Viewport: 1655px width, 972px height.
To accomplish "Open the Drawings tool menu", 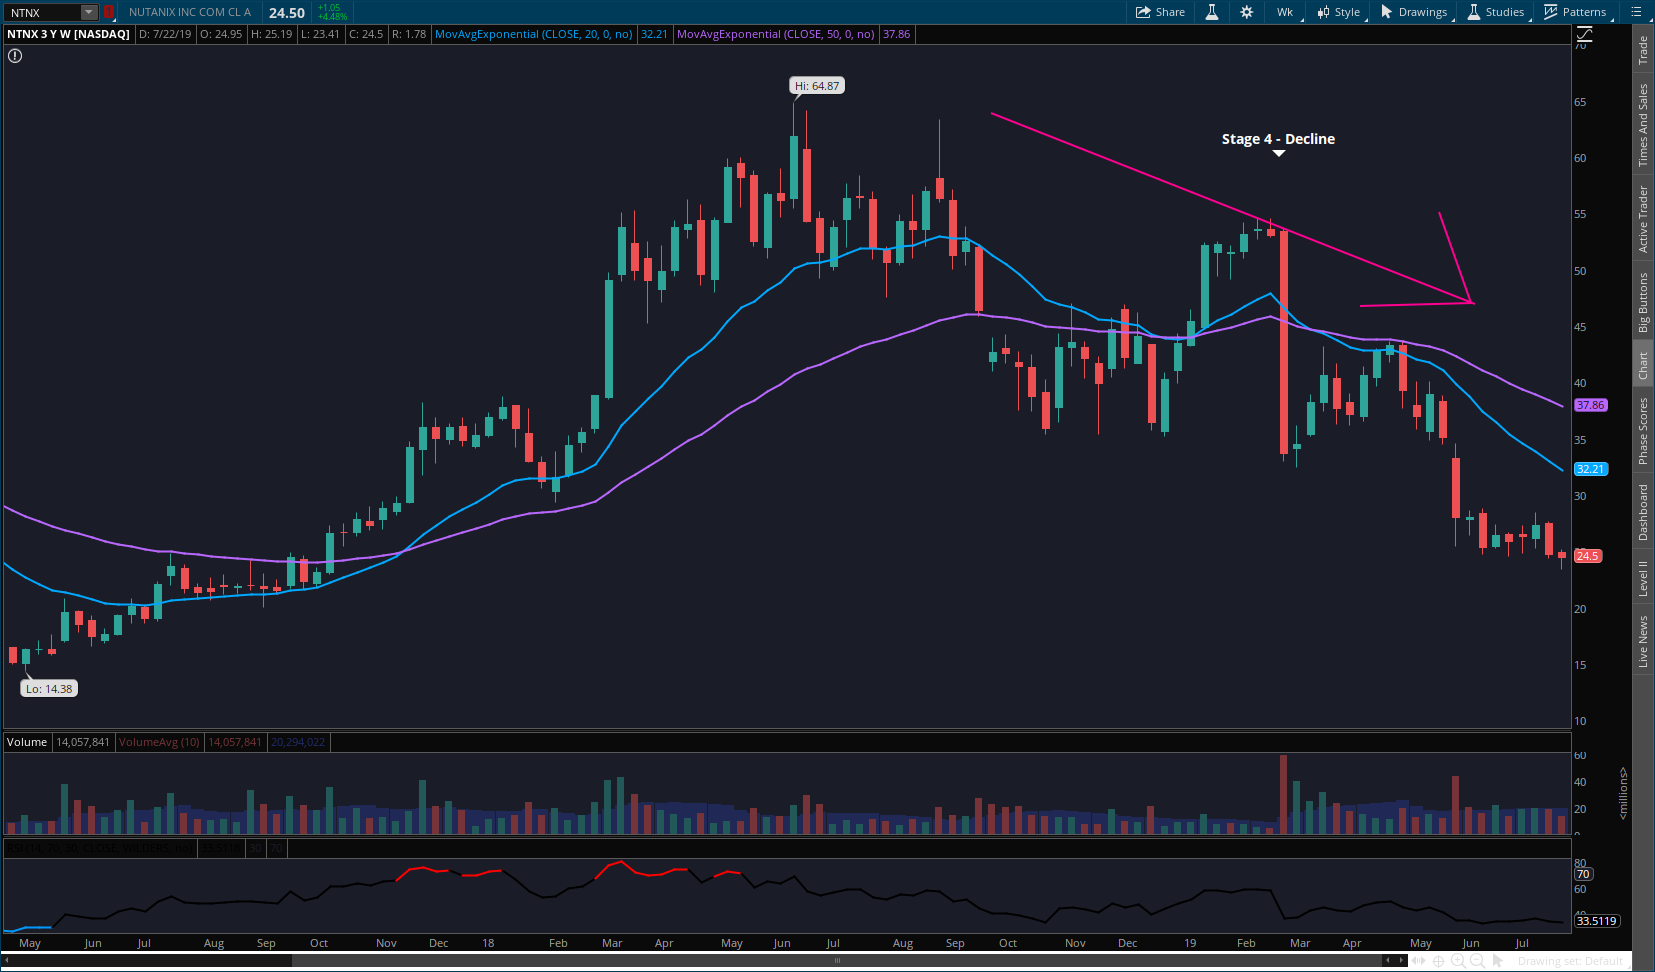I will click(x=1414, y=12).
